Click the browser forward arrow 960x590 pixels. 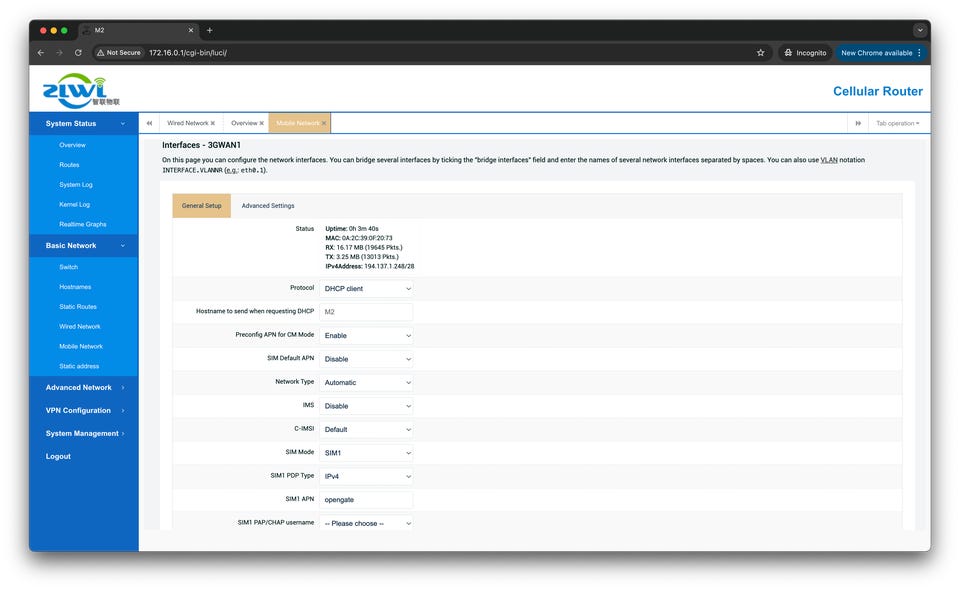point(59,53)
